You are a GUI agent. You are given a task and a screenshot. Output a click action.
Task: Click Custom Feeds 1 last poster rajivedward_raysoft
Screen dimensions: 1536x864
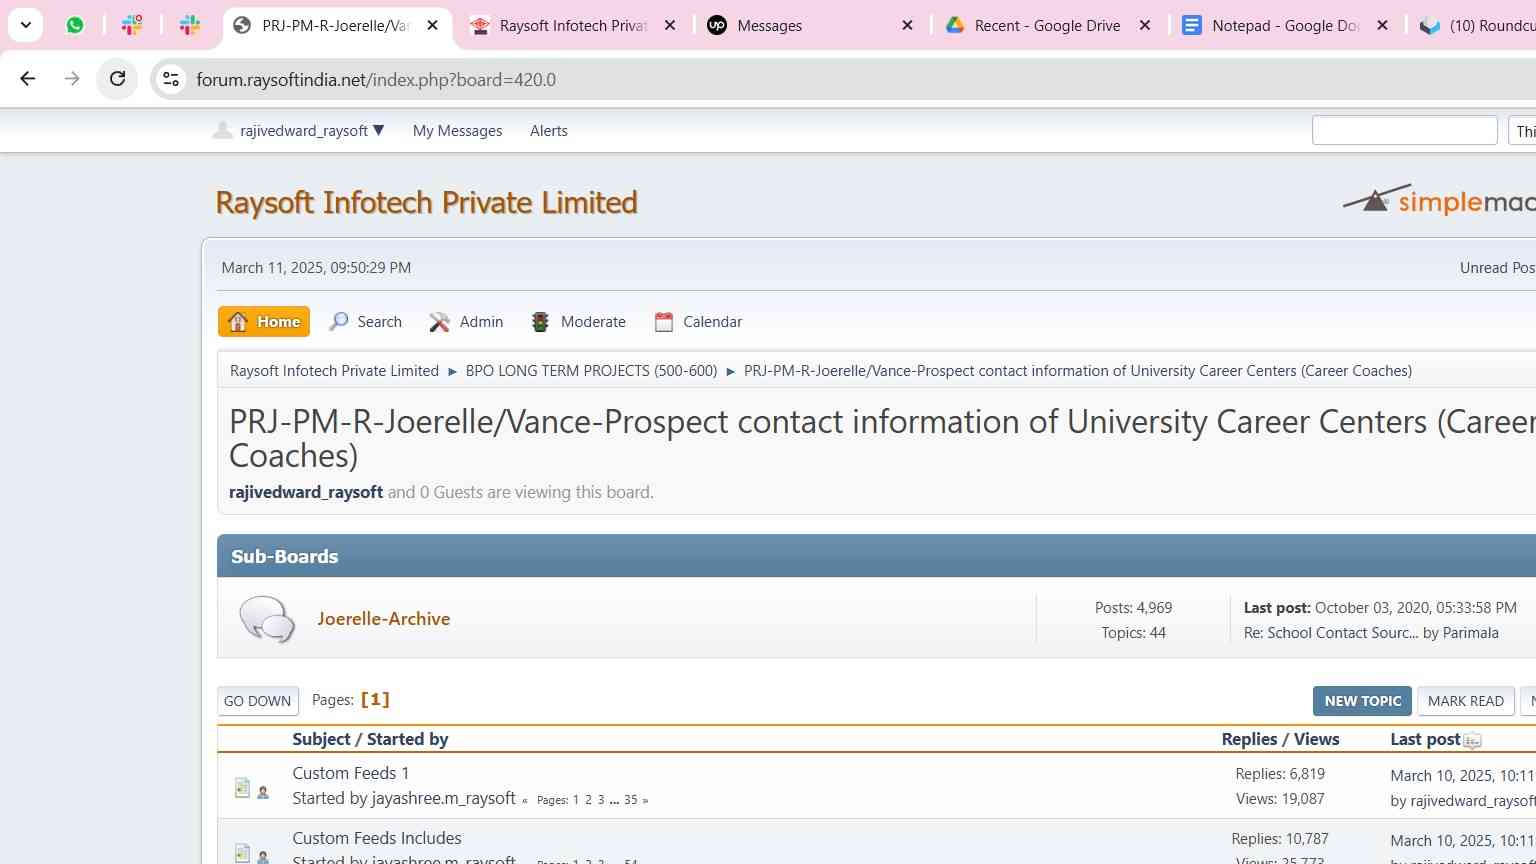1472,801
